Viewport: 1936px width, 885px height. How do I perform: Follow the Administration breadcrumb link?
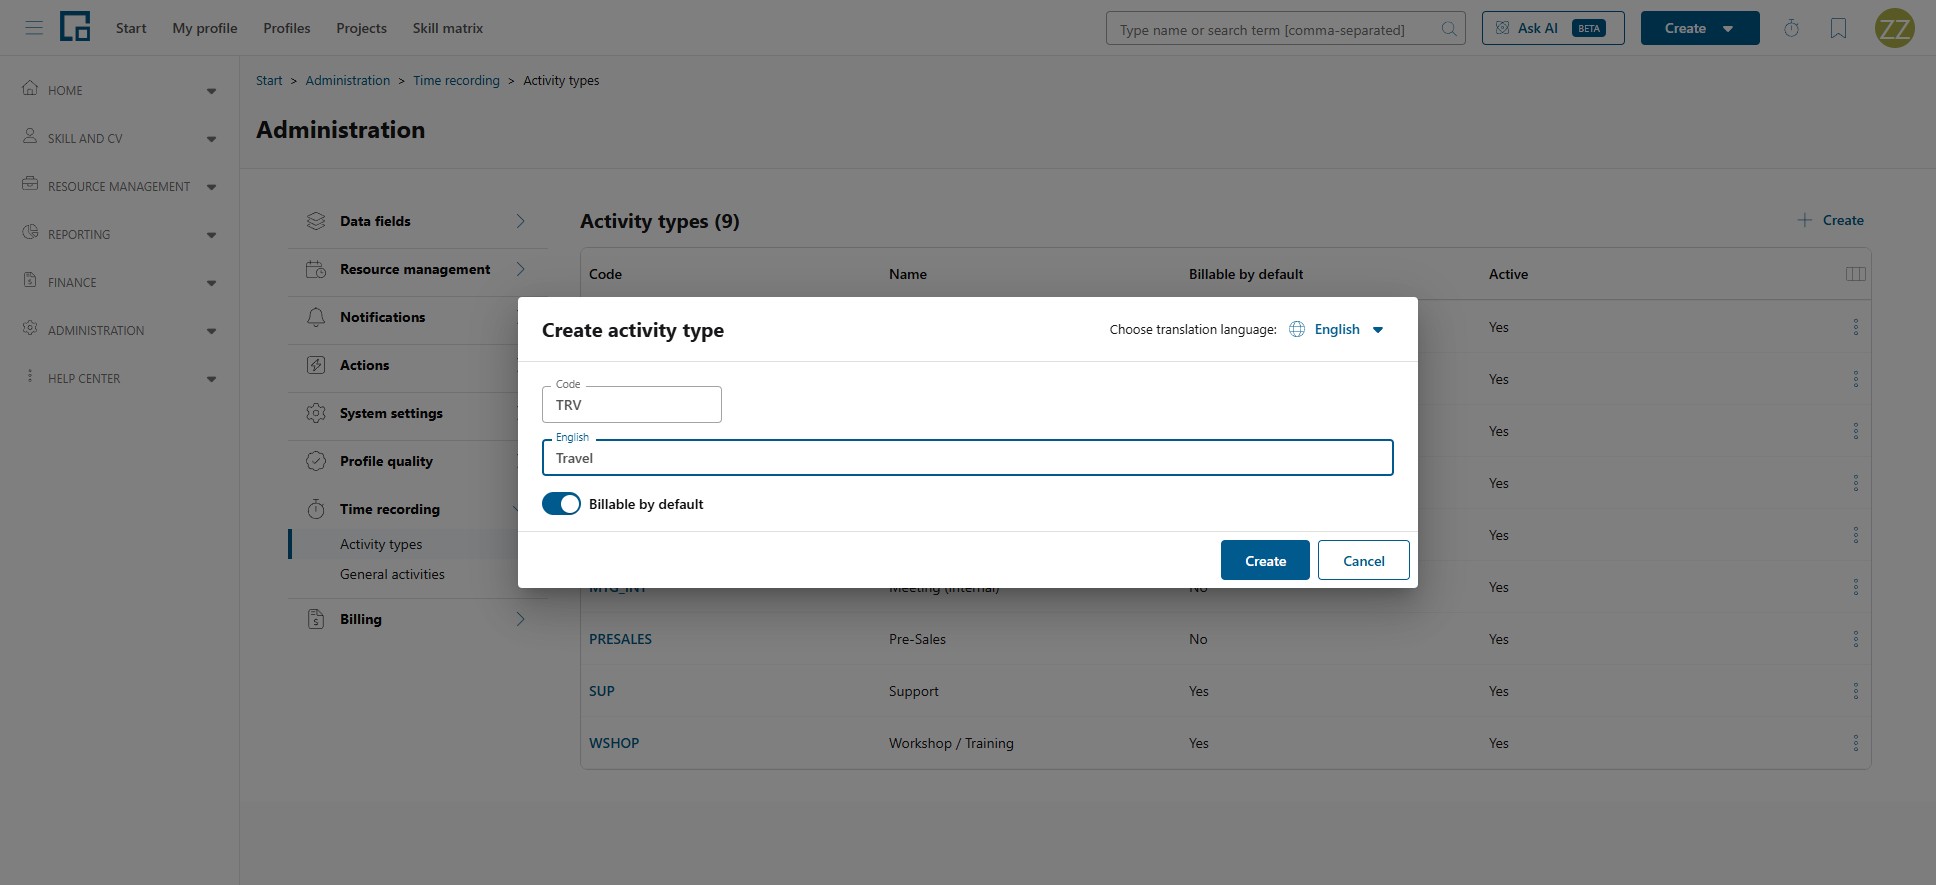(348, 80)
